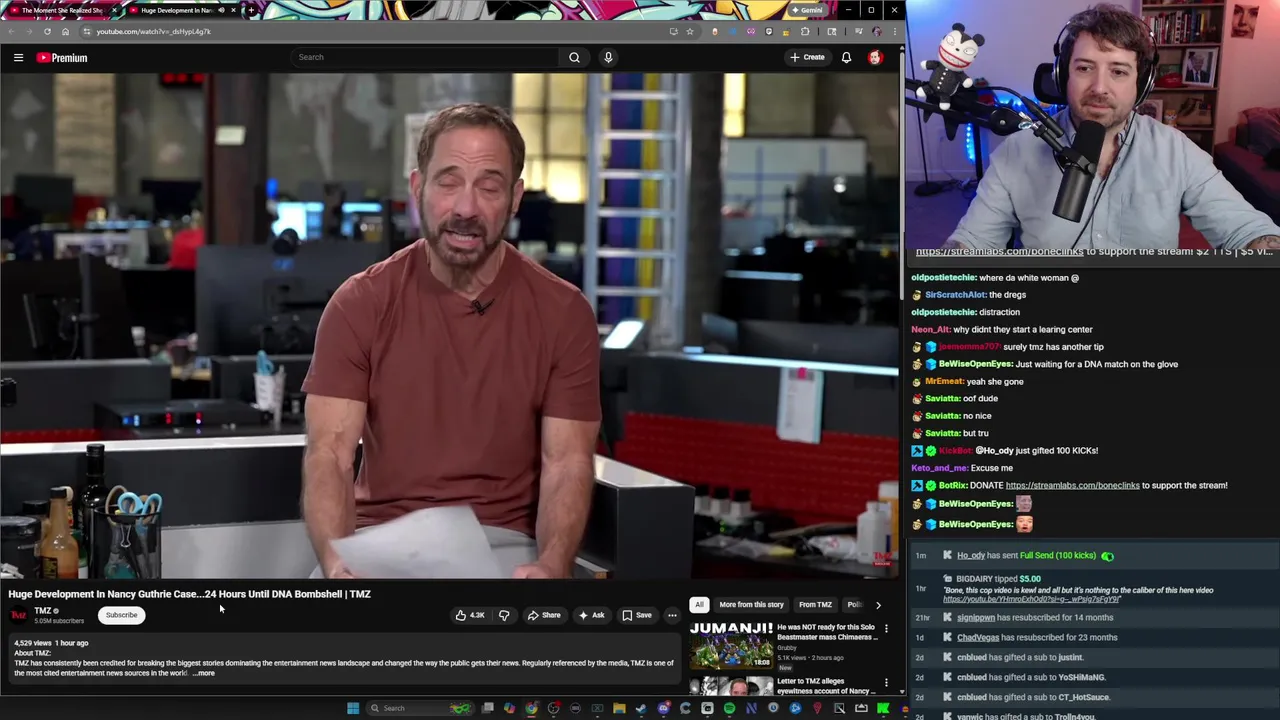Open options for Letter to TMZ video

click(x=886, y=683)
